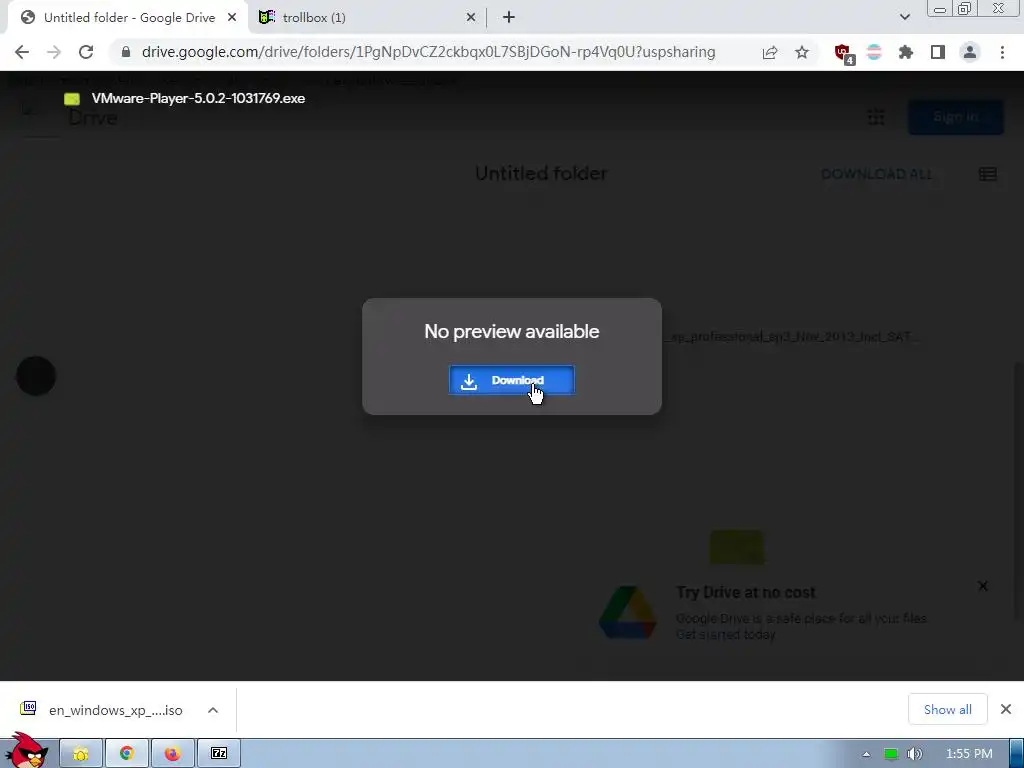Click the share page icon

770,52
